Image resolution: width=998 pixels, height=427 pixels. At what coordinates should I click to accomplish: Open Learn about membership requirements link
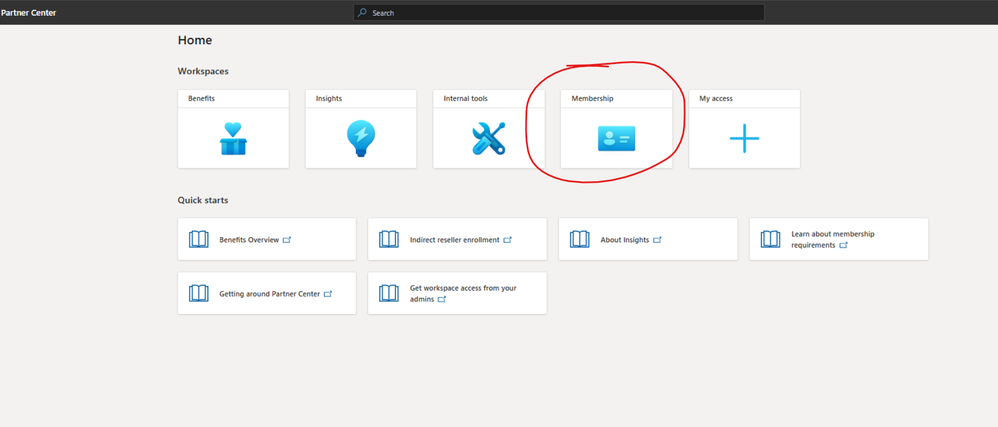coord(839,239)
